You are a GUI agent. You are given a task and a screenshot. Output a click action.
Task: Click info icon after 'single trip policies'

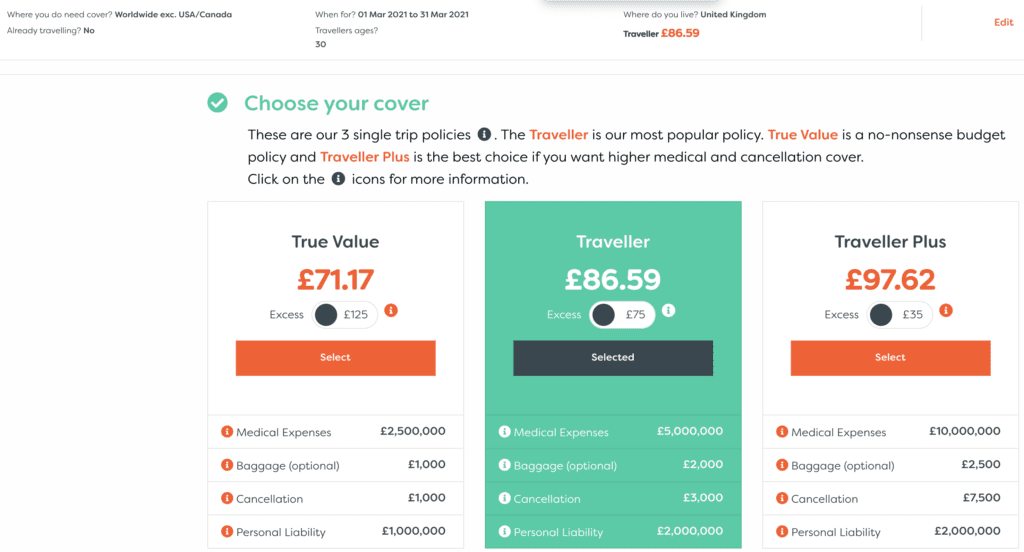485,134
